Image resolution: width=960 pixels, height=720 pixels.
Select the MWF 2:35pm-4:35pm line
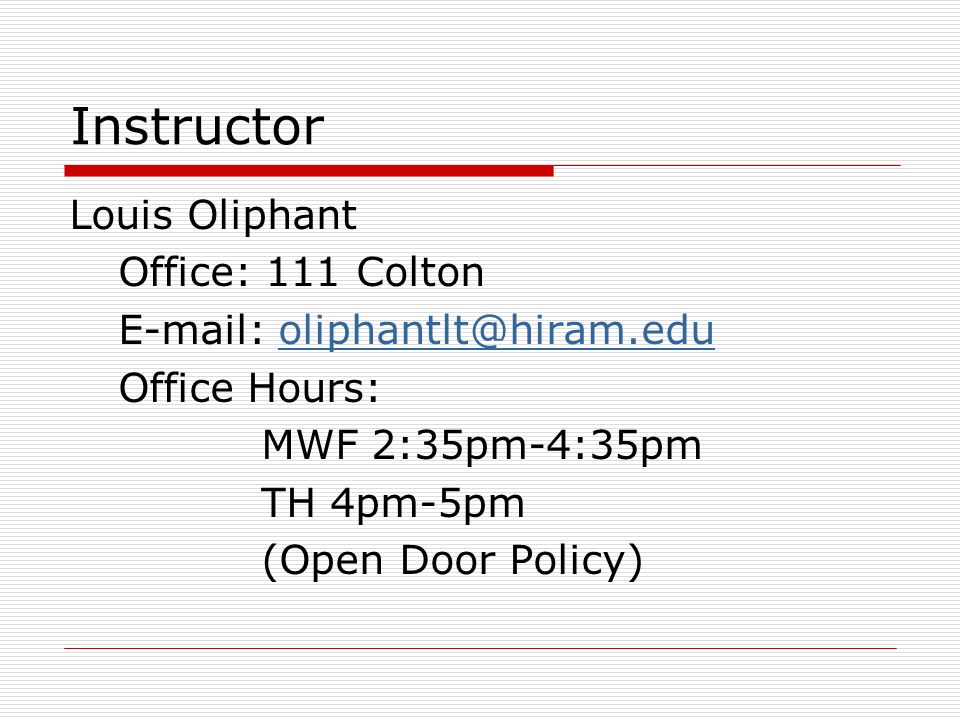482,446
